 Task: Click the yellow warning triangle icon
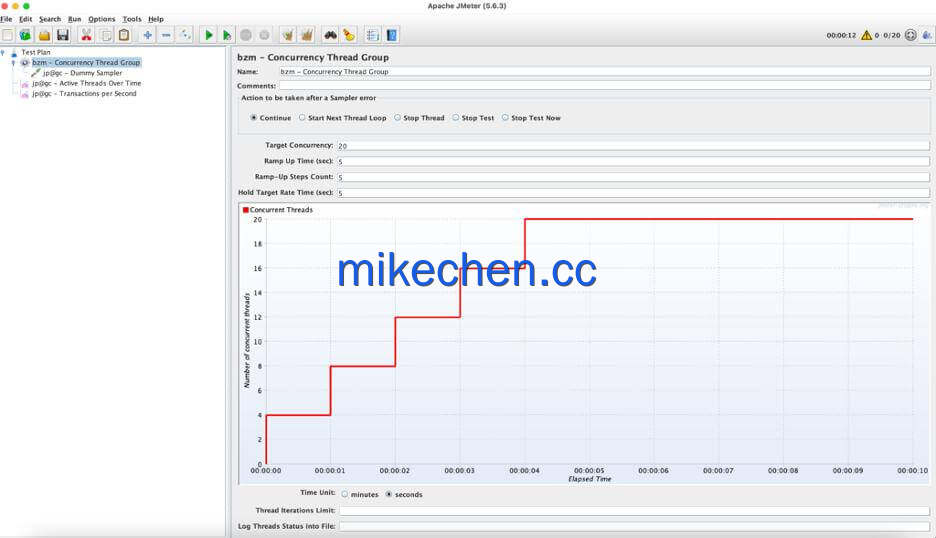(x=866, y=35)
